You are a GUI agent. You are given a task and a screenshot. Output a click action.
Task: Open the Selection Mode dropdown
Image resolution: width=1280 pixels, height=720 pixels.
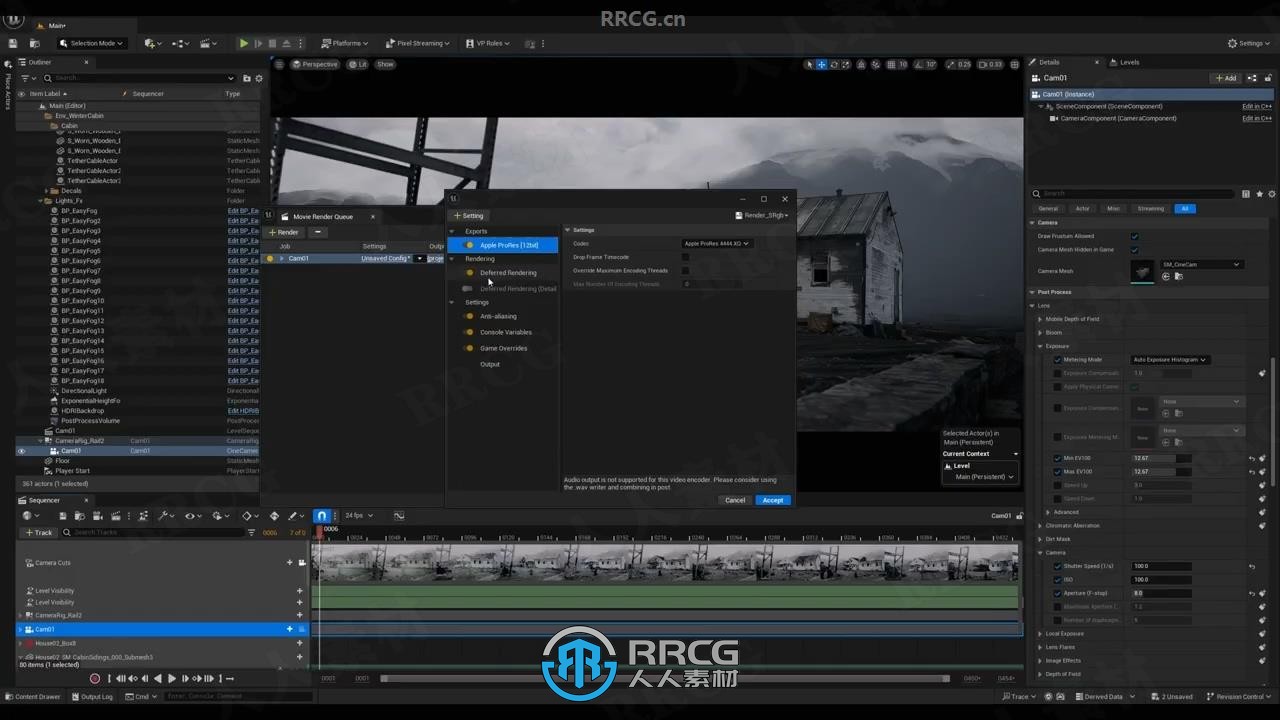(92, 43)
